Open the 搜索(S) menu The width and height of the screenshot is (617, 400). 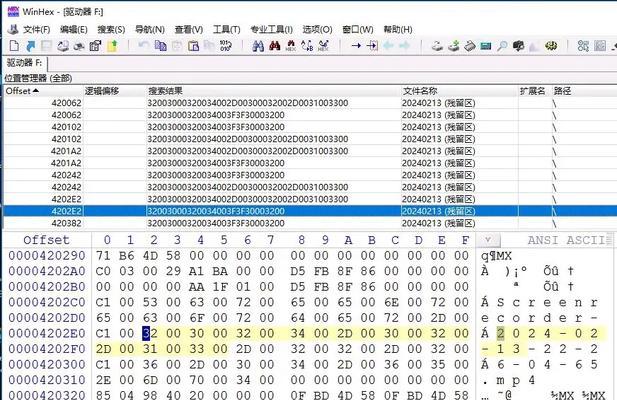click(111, 29)
